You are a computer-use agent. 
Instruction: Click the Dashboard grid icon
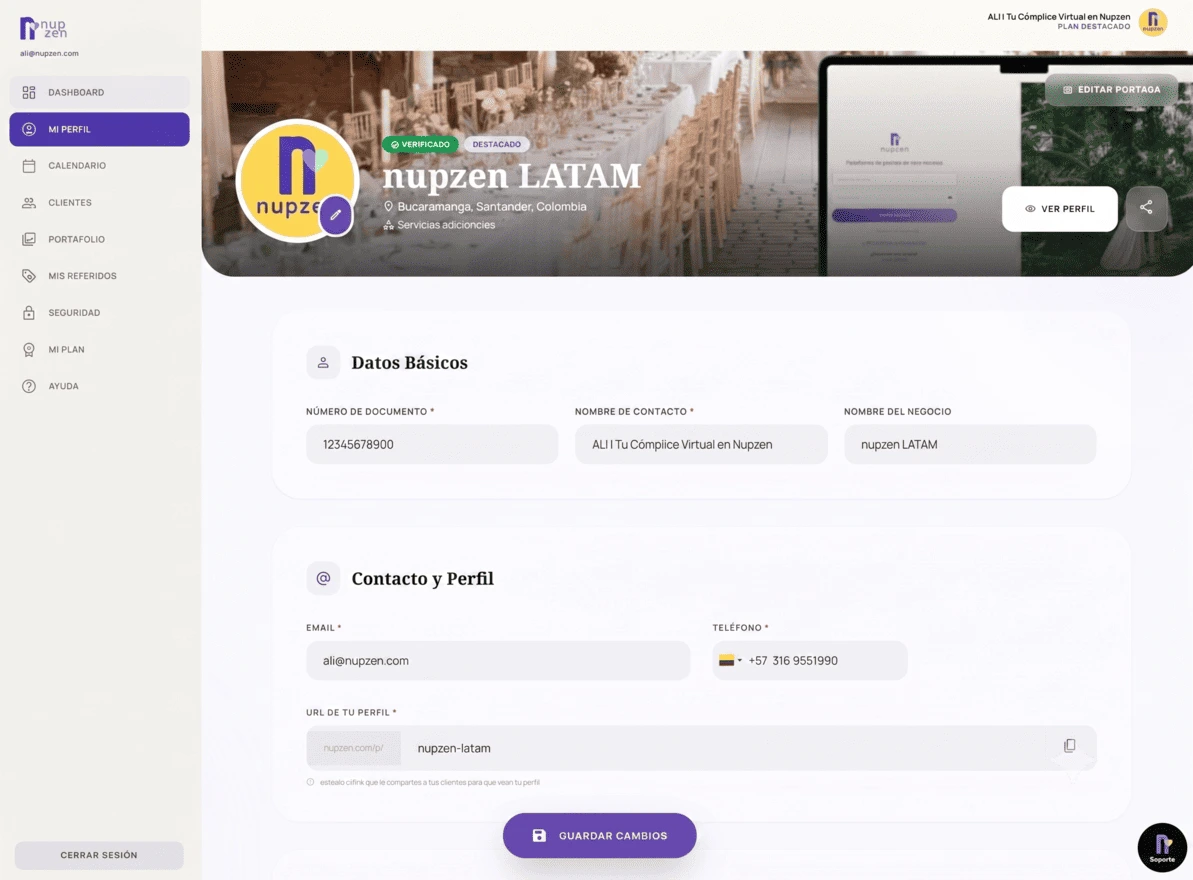[29, 92]
